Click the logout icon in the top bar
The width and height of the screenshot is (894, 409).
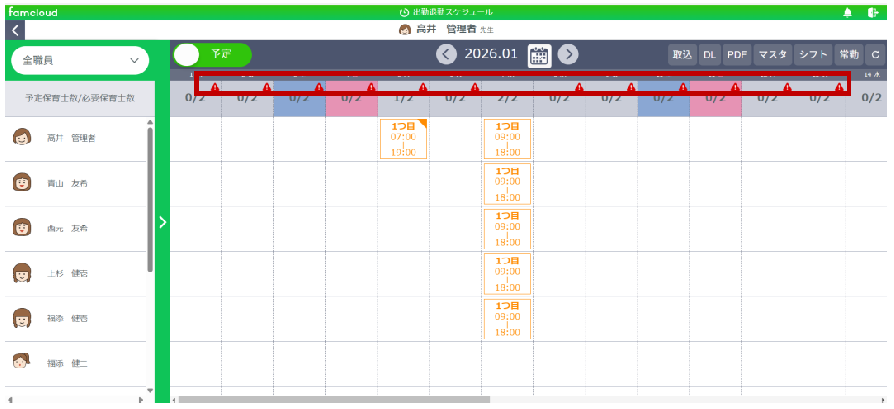pyautogui.click(x=874, y=12)
